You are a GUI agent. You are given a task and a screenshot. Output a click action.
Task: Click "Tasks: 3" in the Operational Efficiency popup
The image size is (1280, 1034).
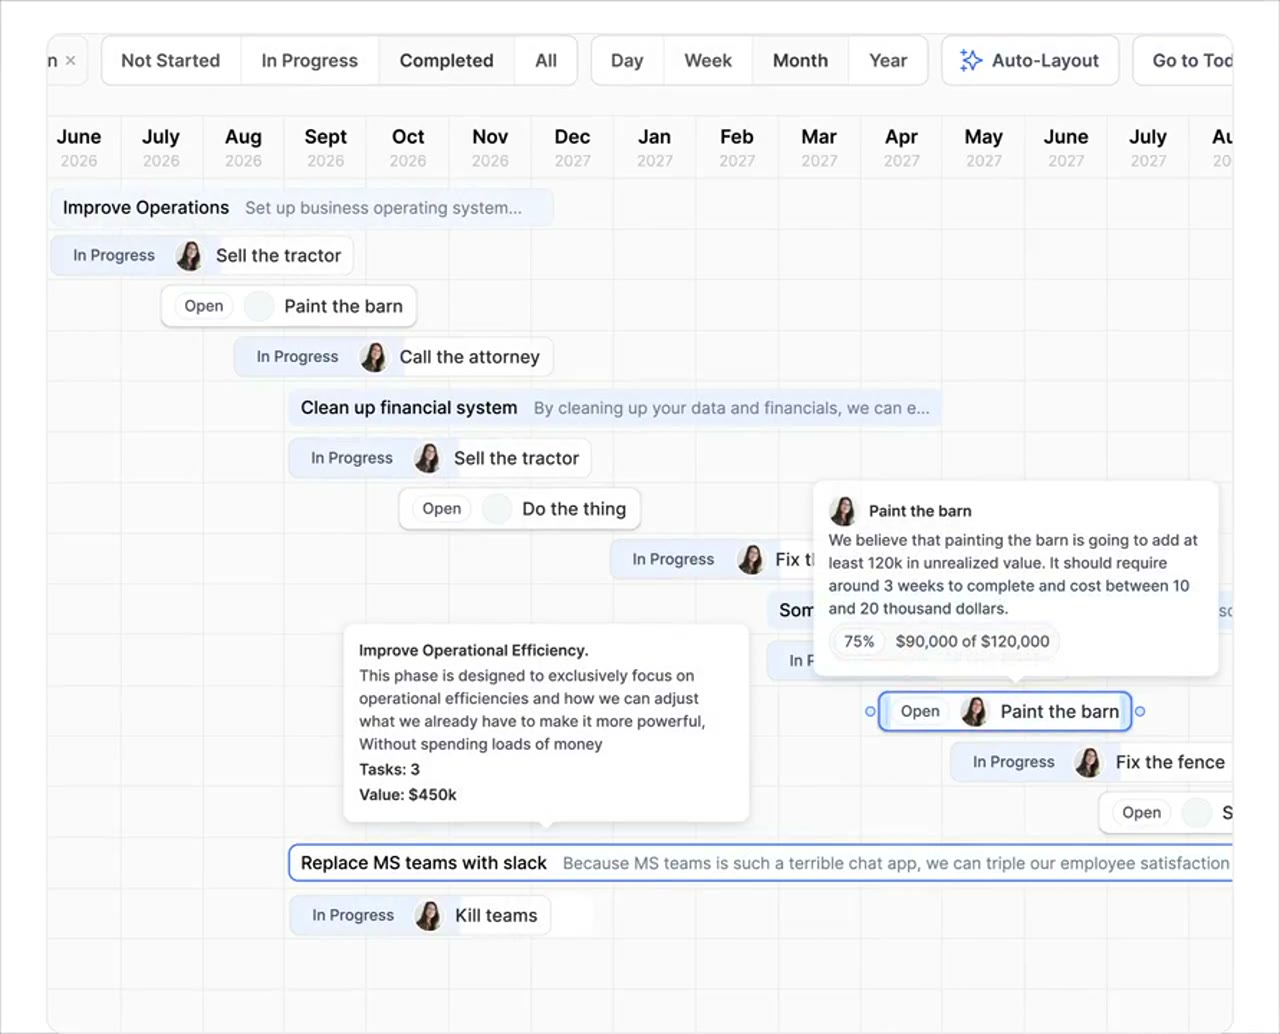point(389,770)
